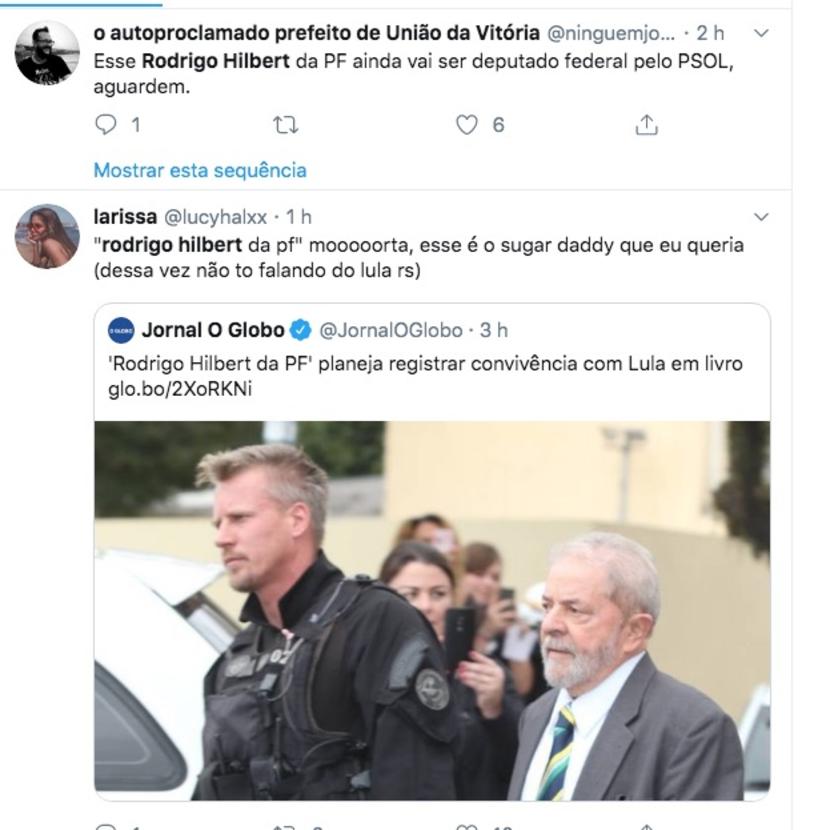This screenshot has height=830, width=822.
Task: Click the 'larissa' display name
Action: click(125, 217)
